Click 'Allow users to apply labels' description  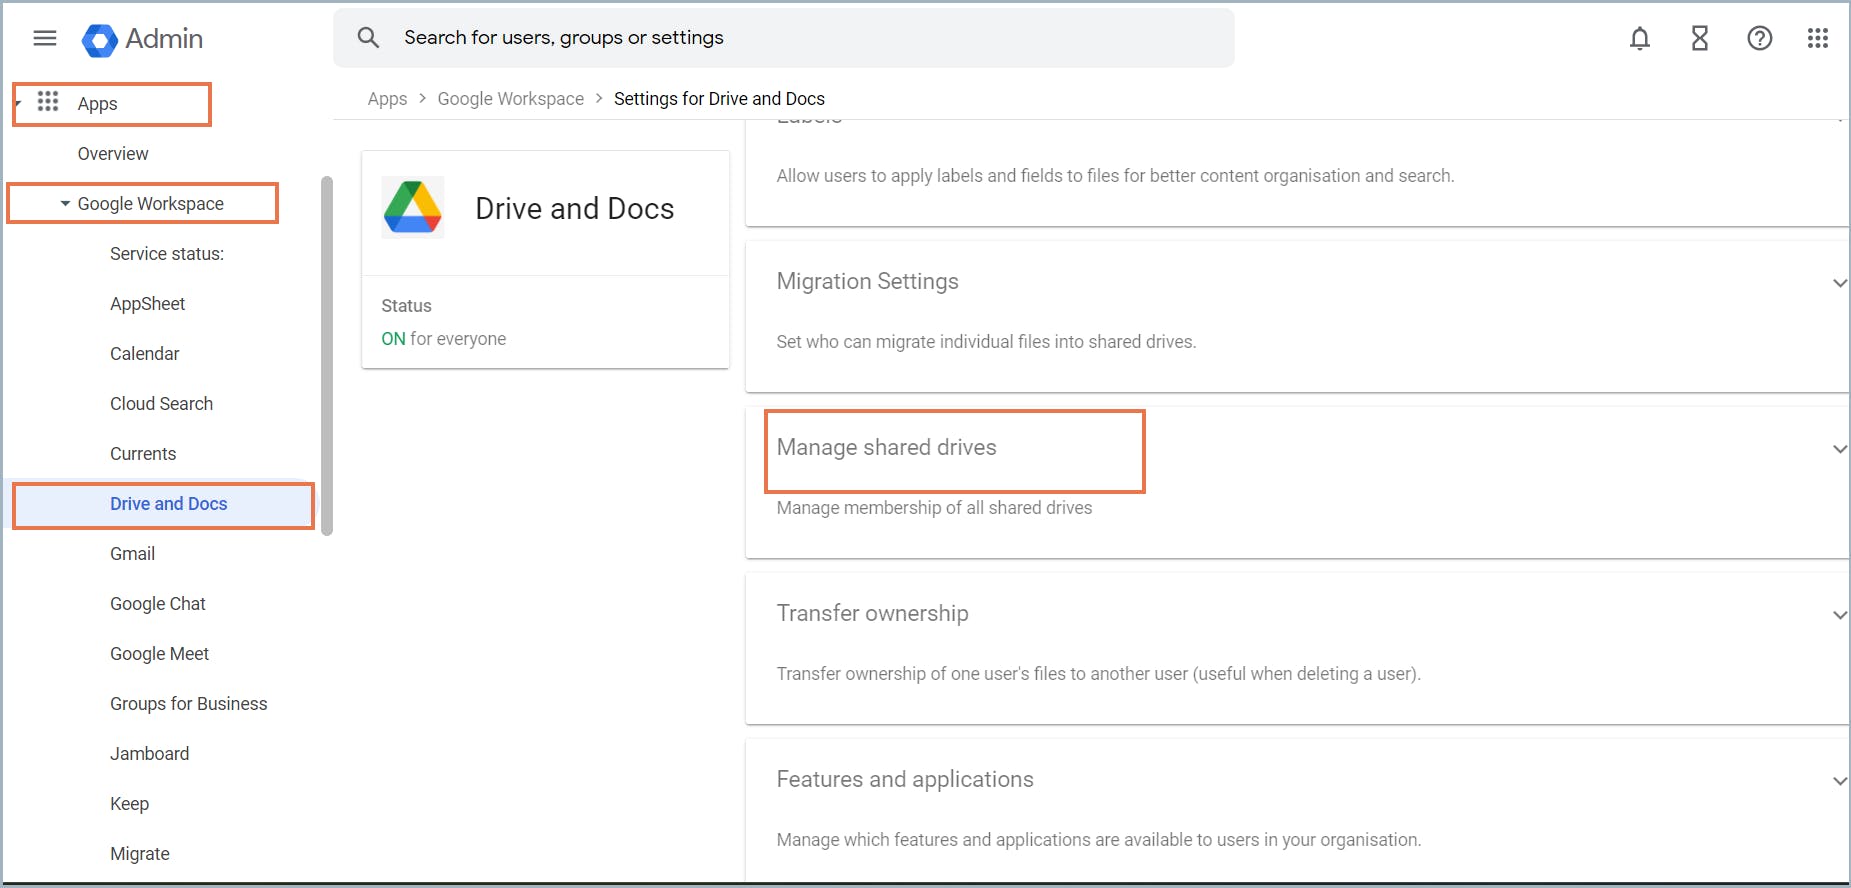tap(1115, 176)
